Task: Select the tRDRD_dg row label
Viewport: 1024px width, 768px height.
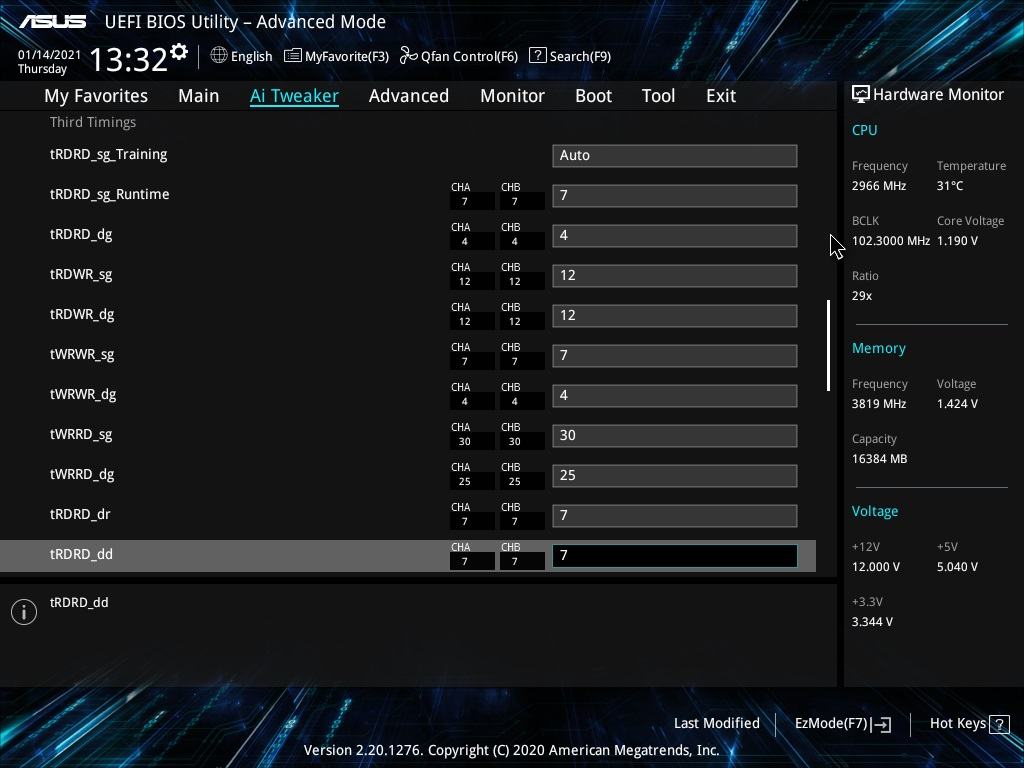Action: 81,234
